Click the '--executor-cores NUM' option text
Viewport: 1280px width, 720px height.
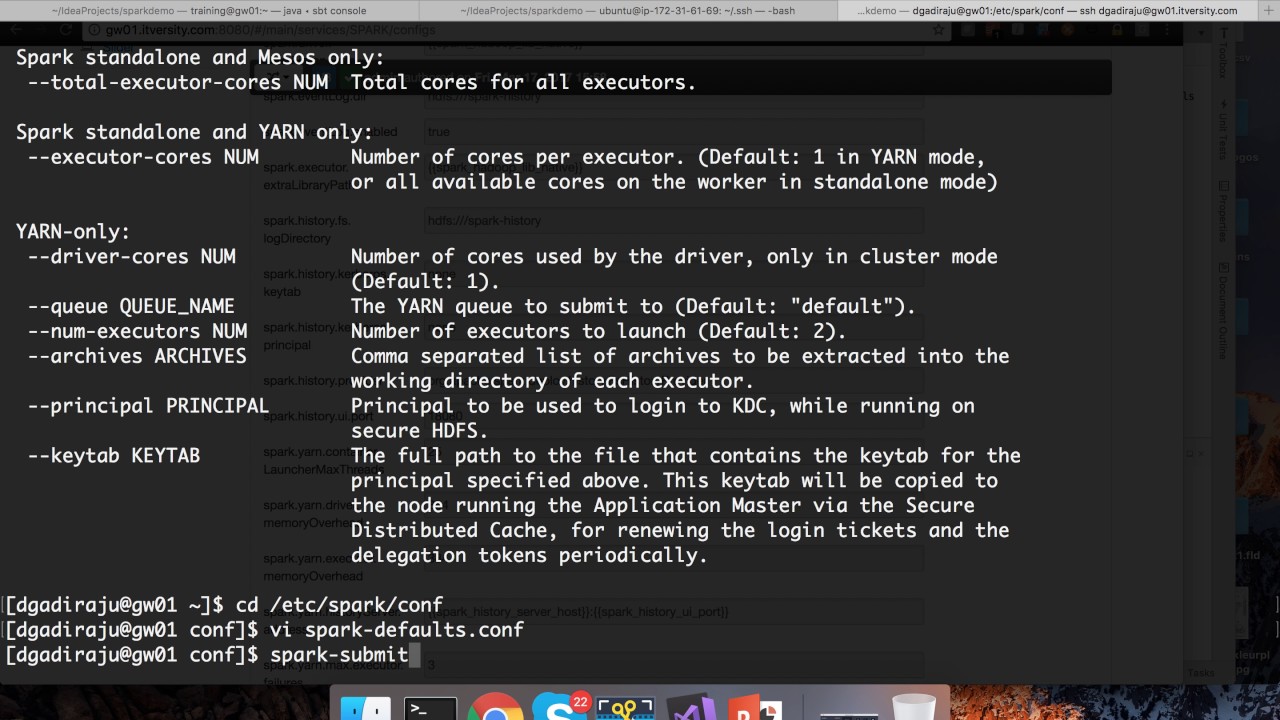point(143,157)
